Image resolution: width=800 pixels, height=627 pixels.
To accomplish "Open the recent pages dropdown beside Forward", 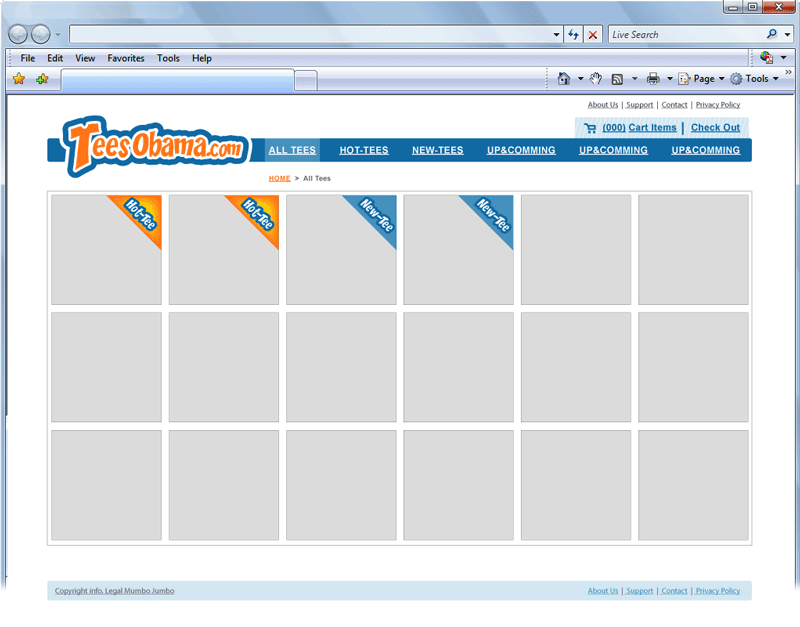I will tap(58, 35).
